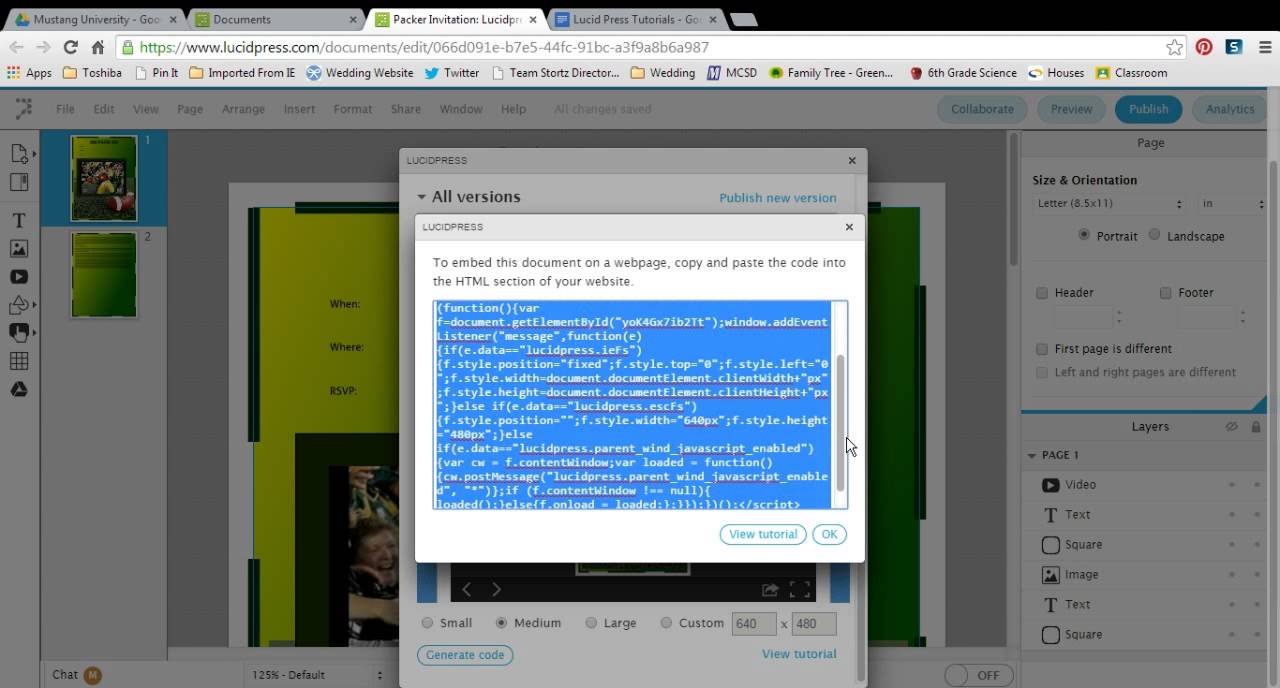Open the File menu
1280x688 pixels.
(x=65, y=109)
